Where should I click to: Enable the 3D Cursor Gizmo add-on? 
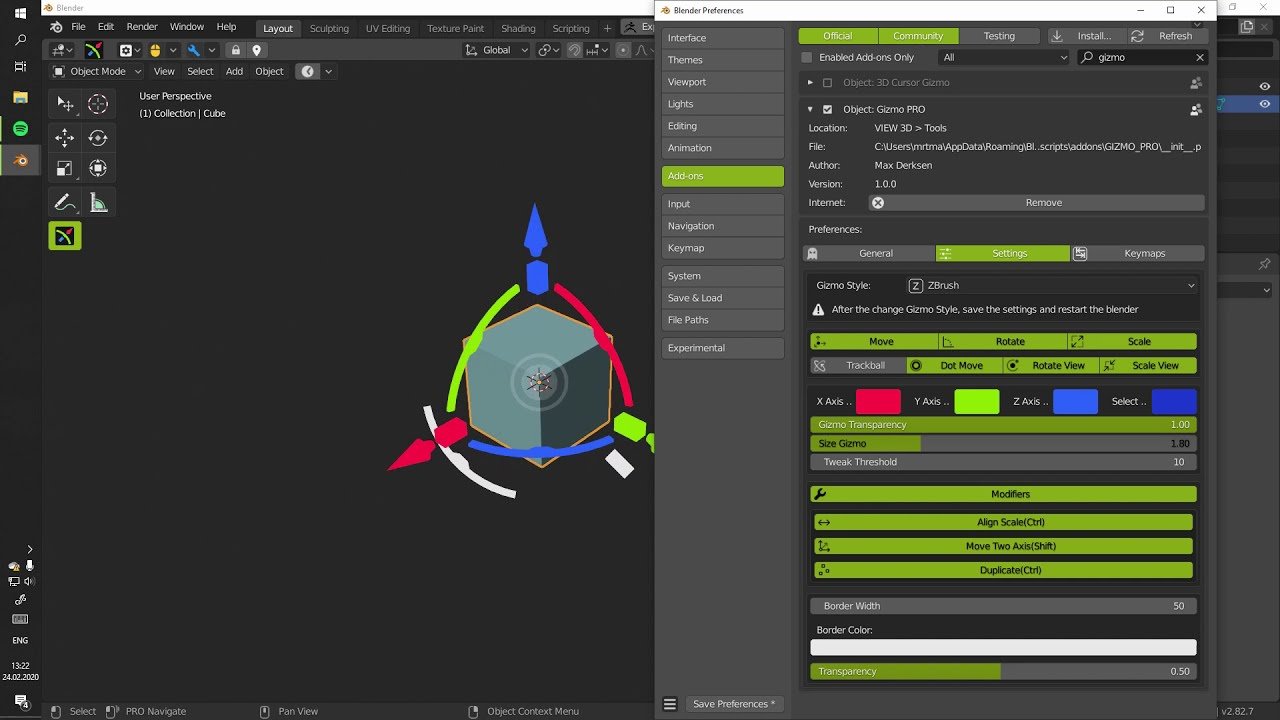point(827,83)
